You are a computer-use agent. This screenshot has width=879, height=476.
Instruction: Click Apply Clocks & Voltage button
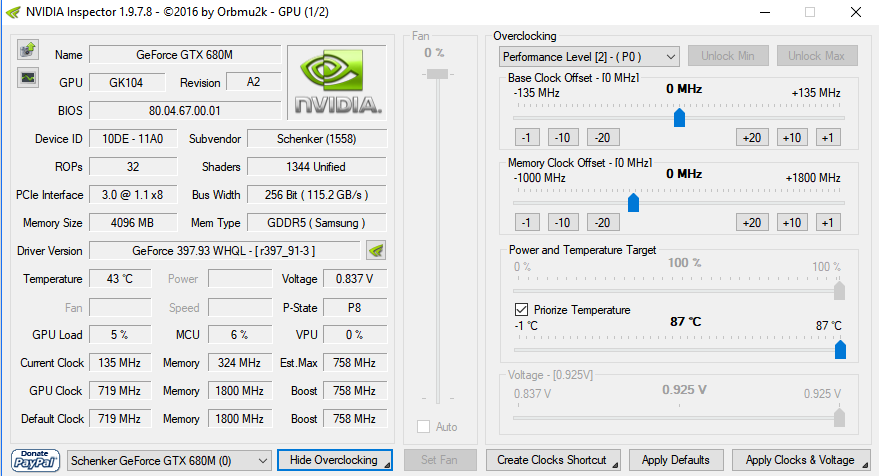coord(801,460)
